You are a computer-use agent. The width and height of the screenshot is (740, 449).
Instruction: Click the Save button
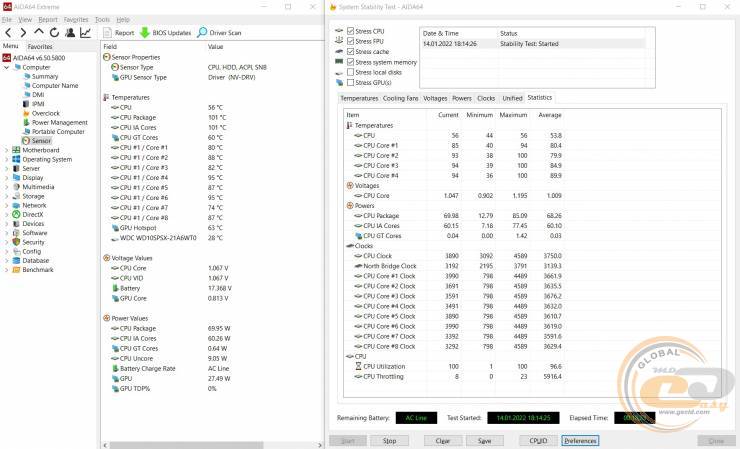pos(484,441)
